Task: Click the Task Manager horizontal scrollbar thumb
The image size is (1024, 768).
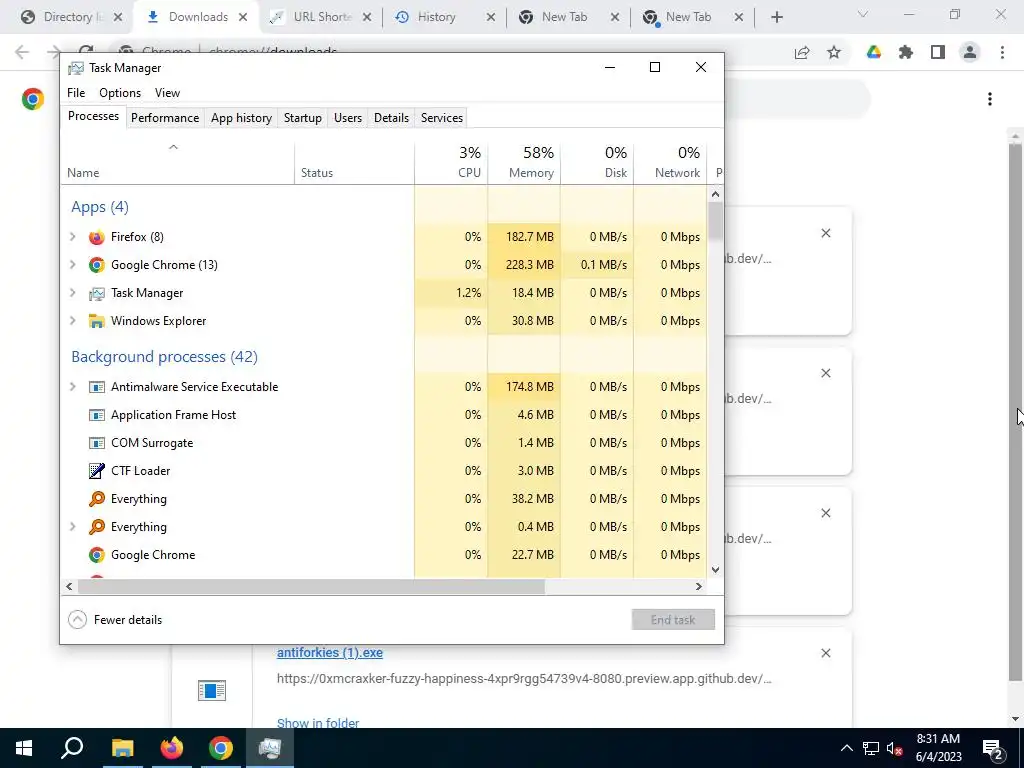Action: click(311, 586)
